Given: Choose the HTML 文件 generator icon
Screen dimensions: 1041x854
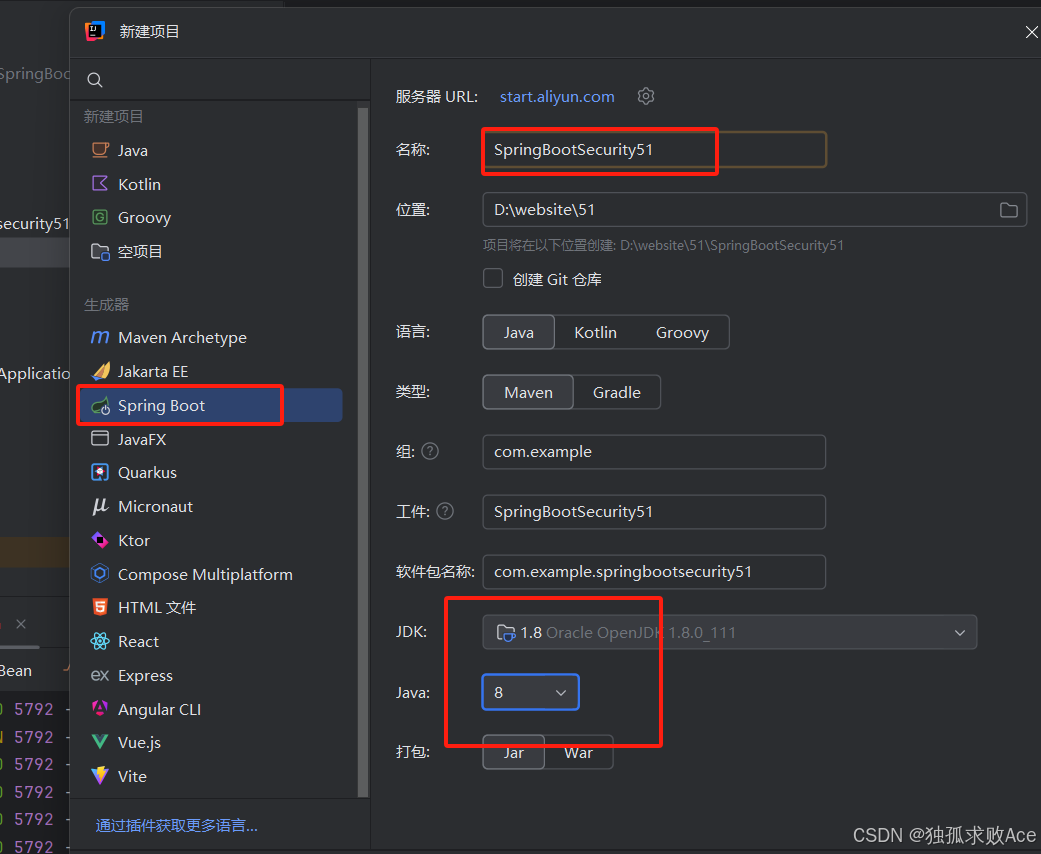Looking at the screenshot, I should [100, 607].
